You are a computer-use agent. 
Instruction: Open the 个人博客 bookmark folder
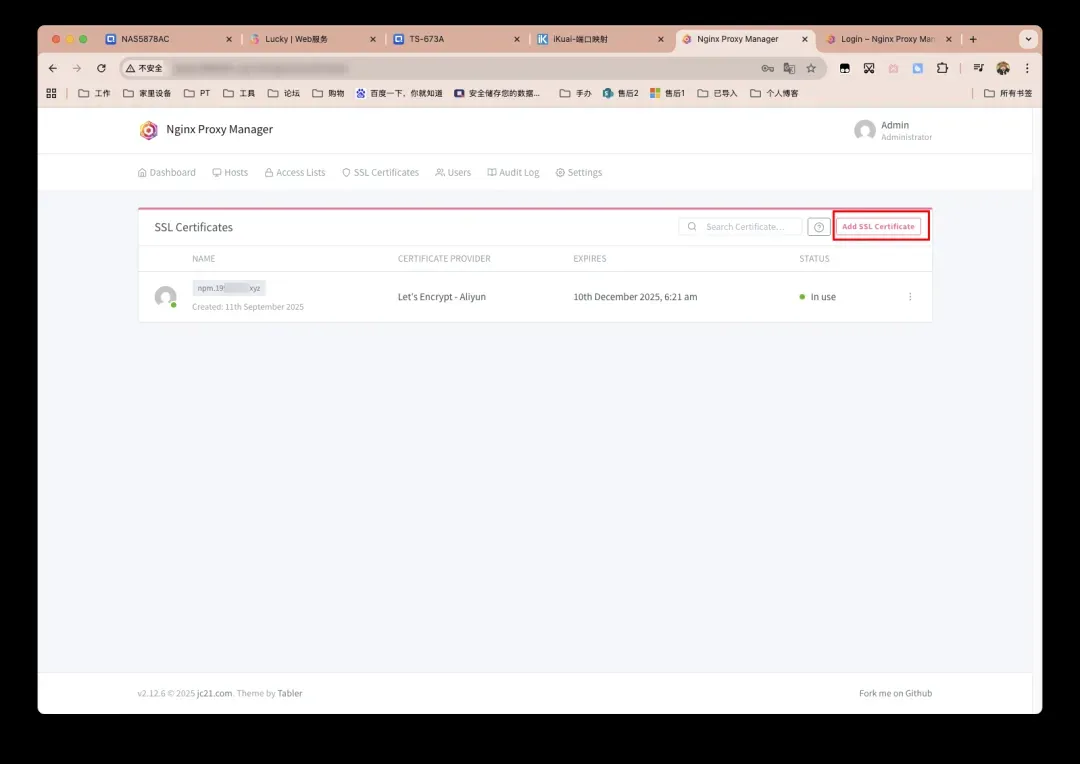[x=774, y=93]
